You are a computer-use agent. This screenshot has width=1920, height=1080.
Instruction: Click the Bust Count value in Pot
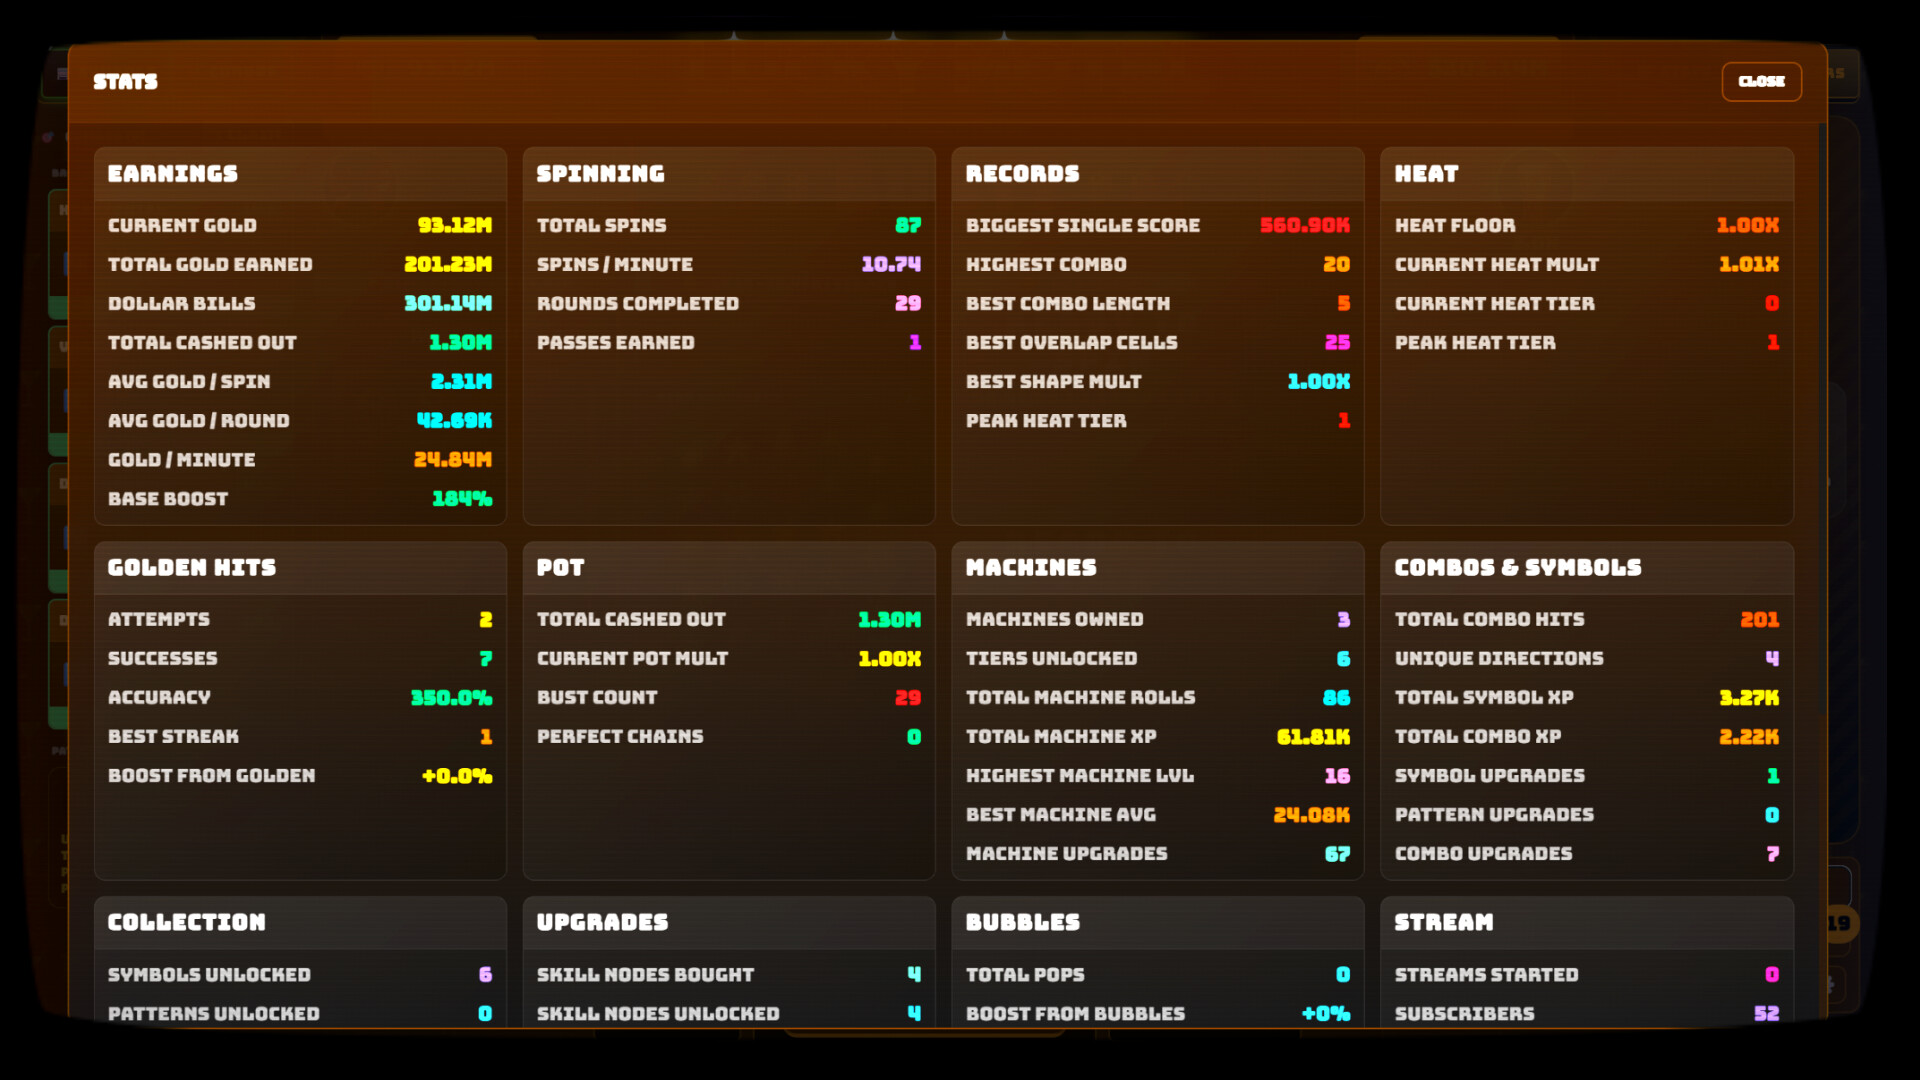(907, 697)
